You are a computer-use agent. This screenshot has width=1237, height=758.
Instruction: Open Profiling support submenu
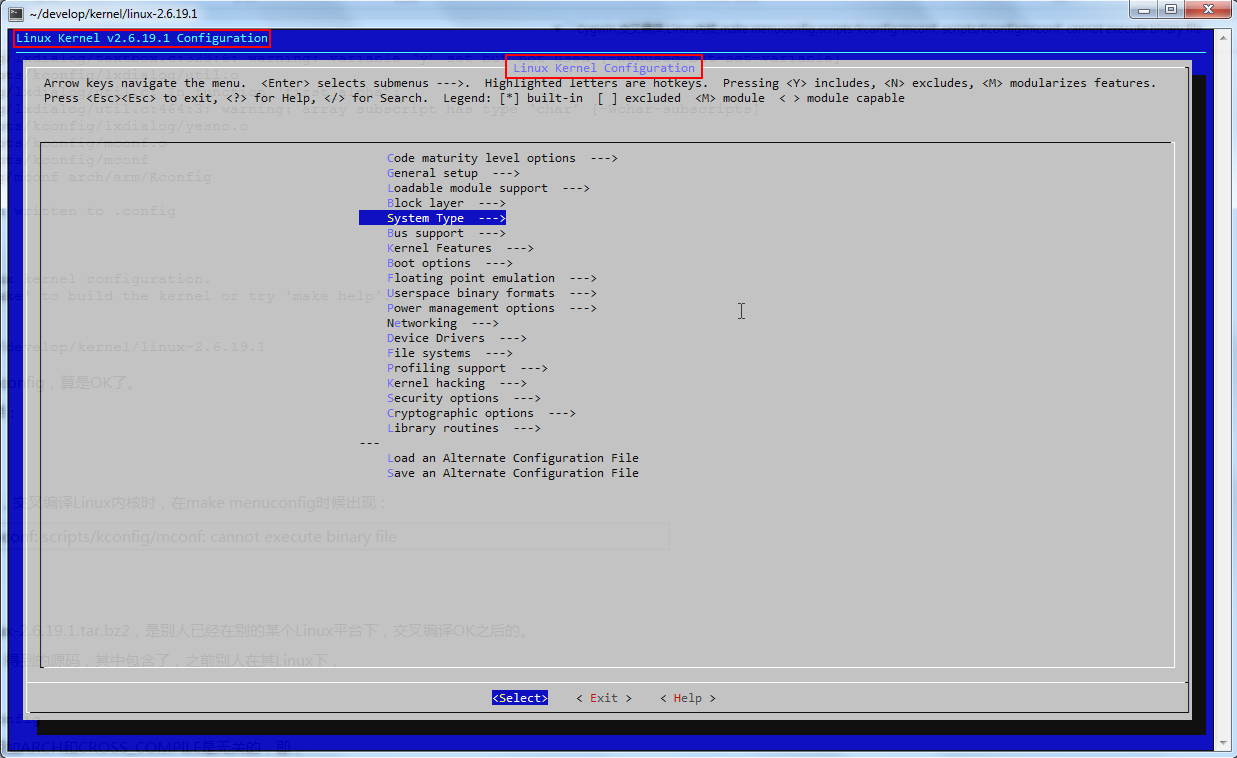click(467, 368)
